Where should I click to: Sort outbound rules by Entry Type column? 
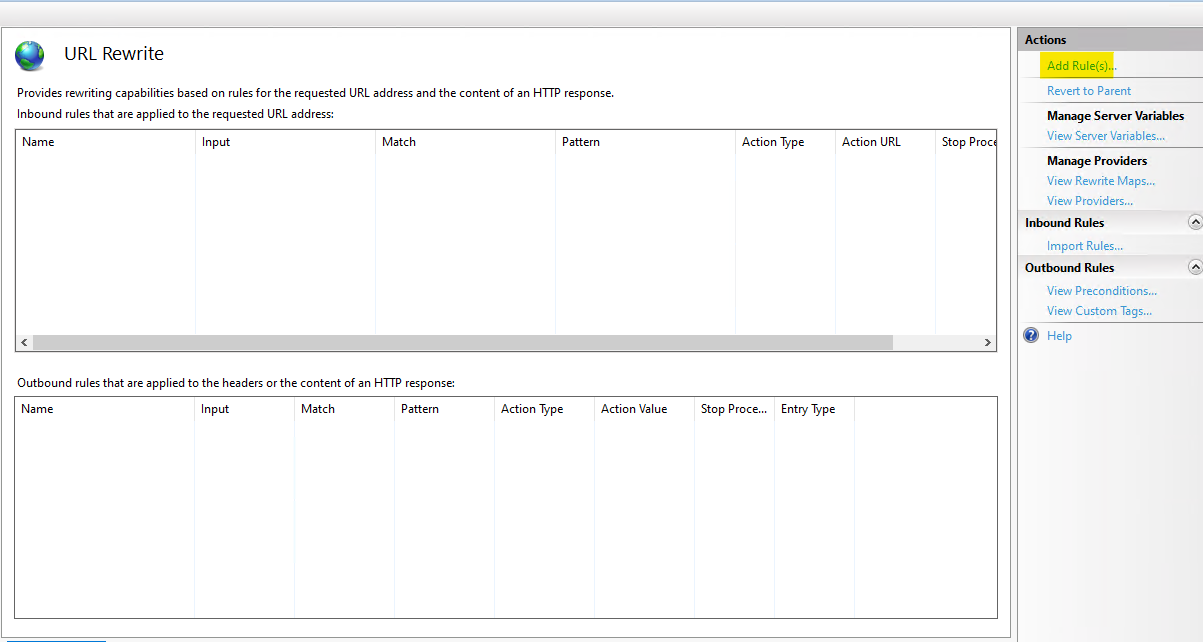tap(814, 409)
